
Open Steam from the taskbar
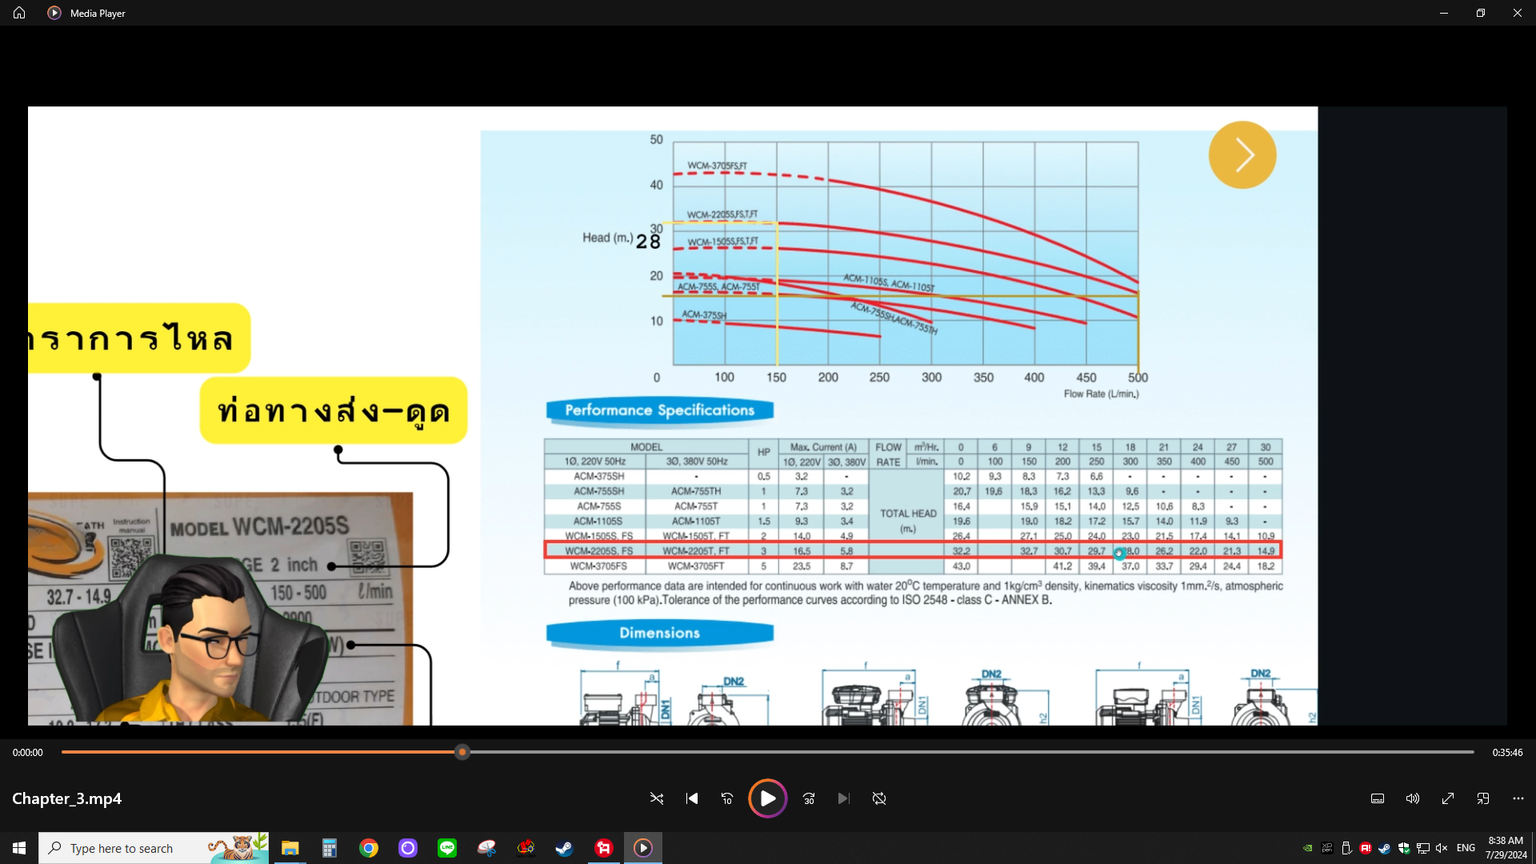tap(564, 848)
